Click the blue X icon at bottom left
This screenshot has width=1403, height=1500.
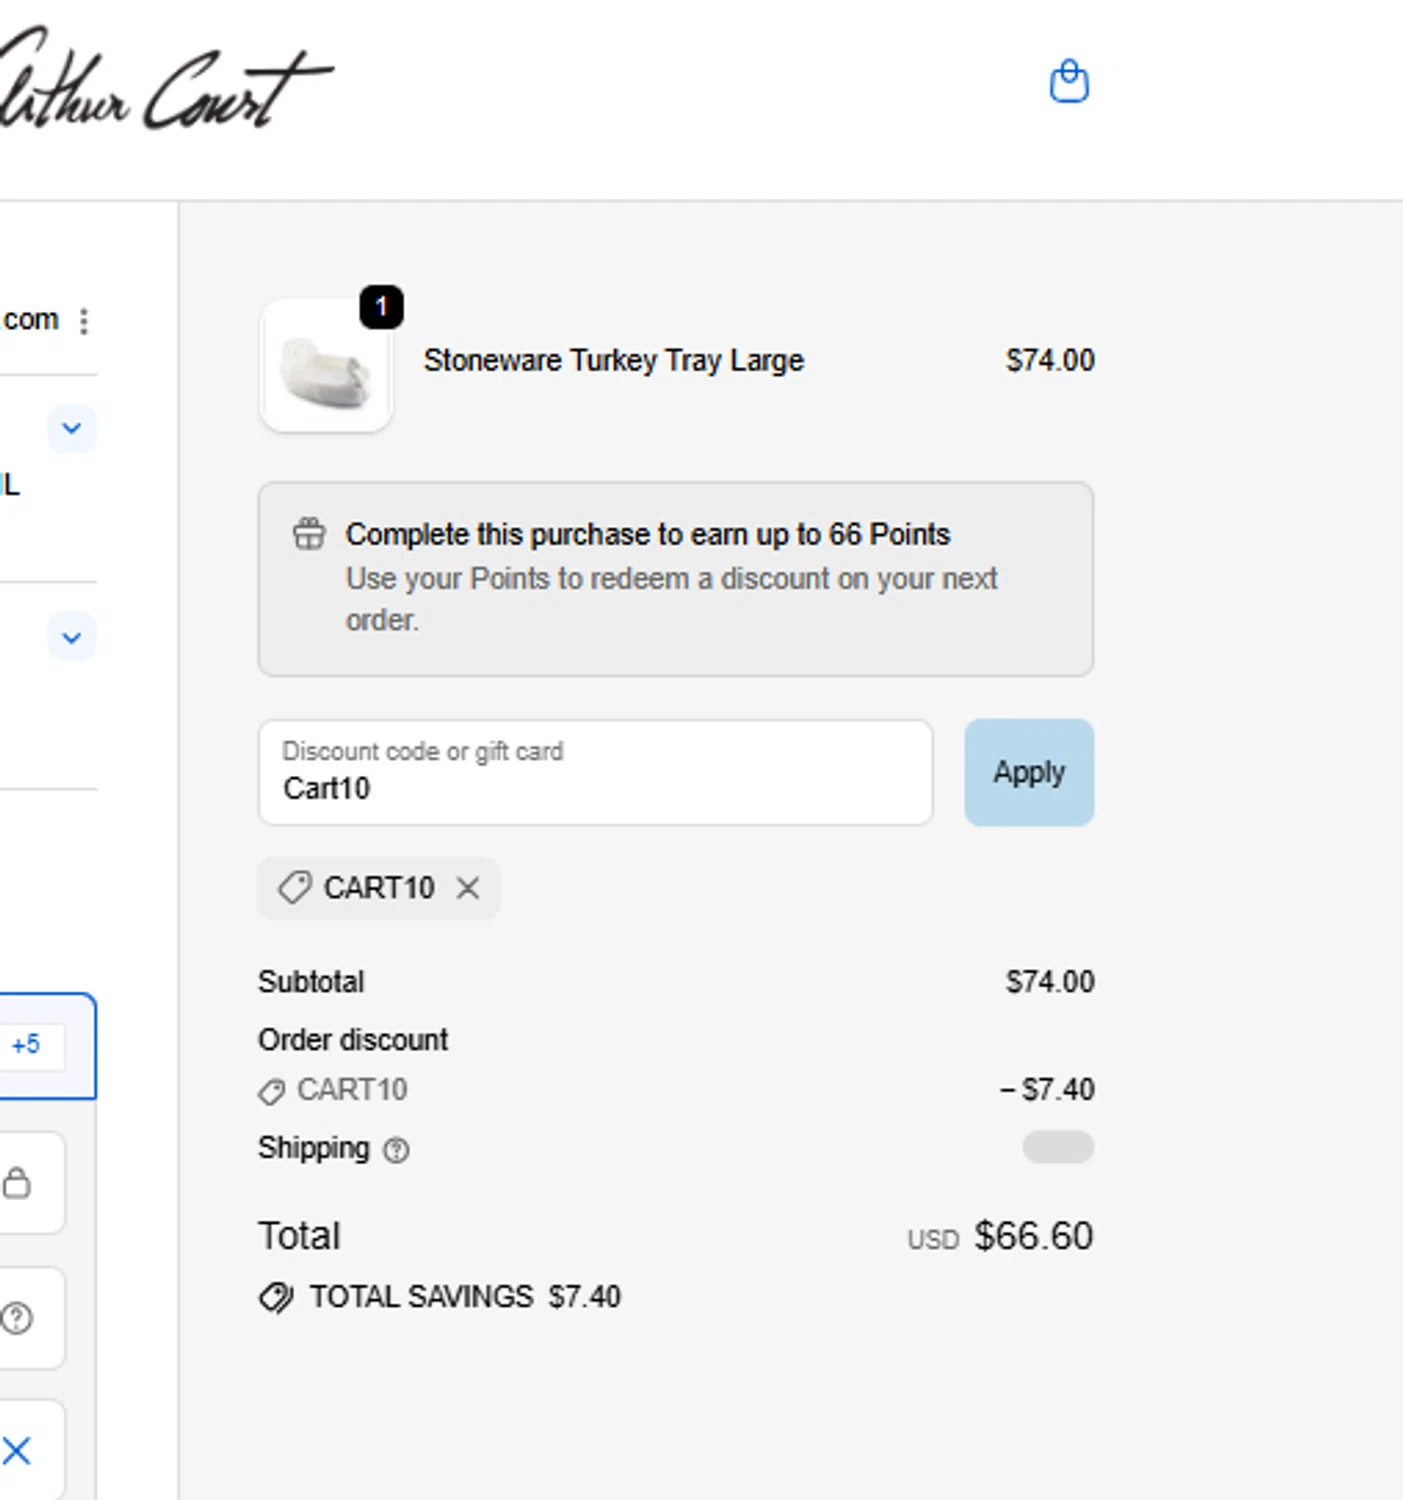17,1450
